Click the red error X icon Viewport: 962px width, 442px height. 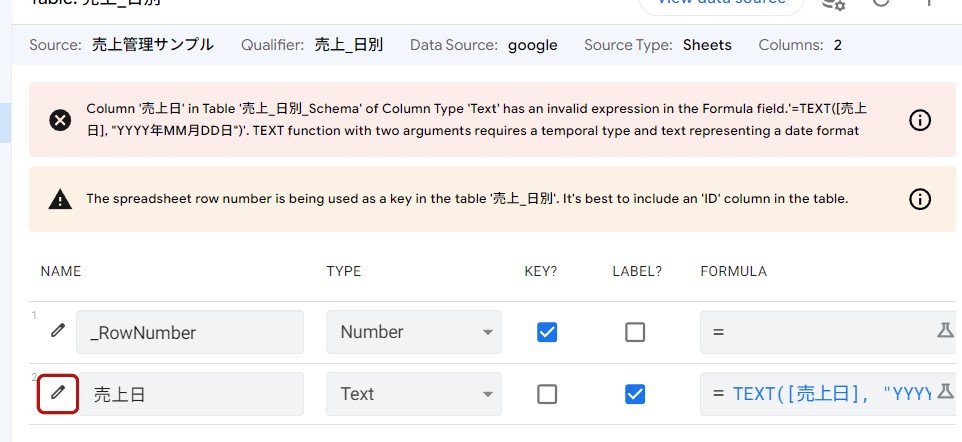[60, 120]
